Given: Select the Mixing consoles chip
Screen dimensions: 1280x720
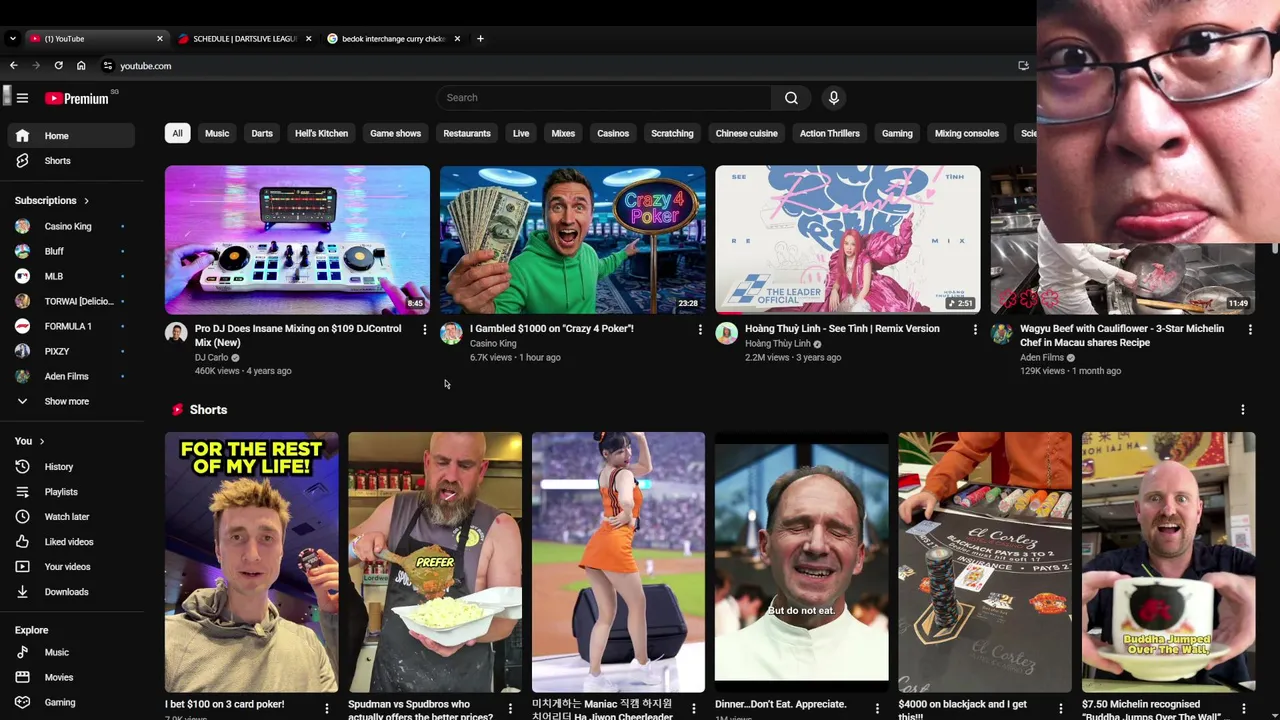Looking at the screenshot, I should 966,134.
